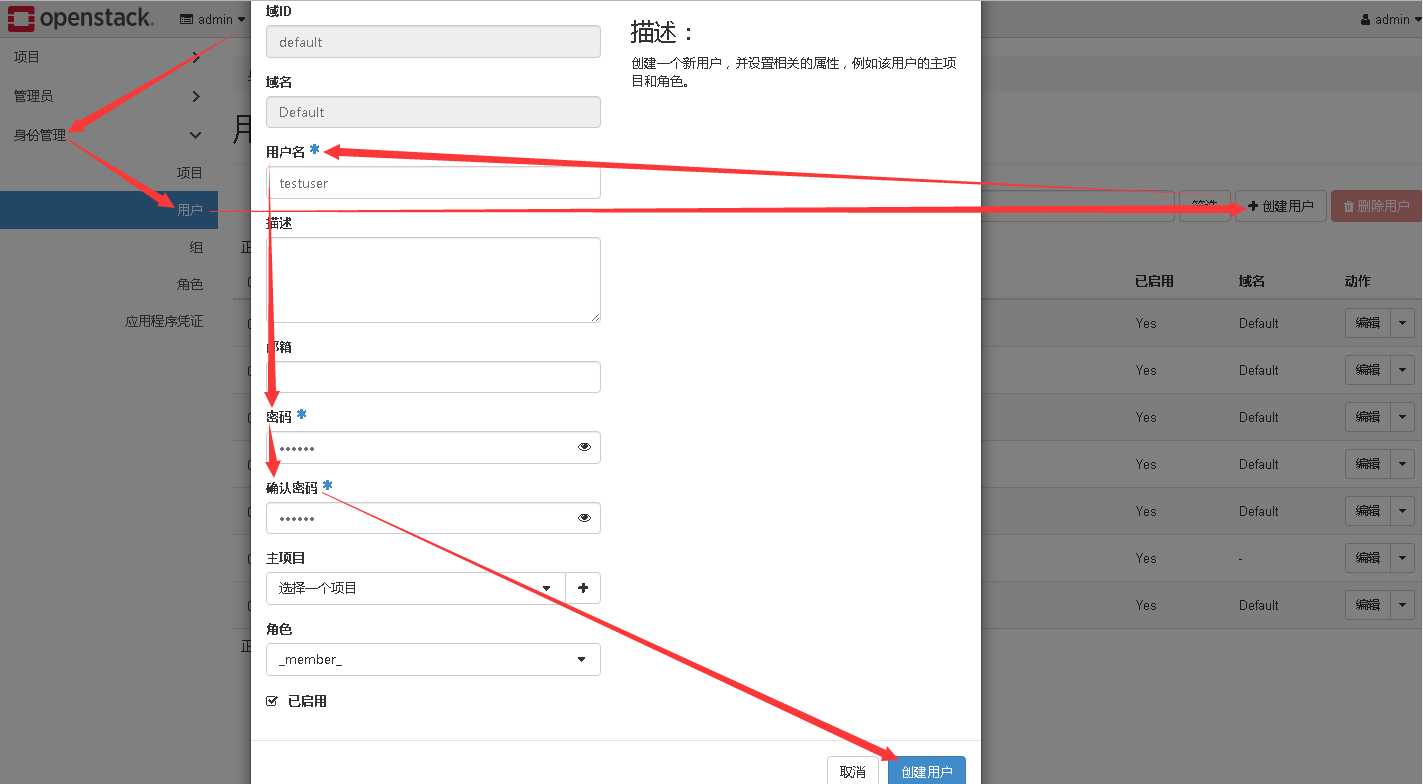Click the 编辑 button in the last user row
Viewport: 1423px width, 784px height.
tap(1368, 605)
